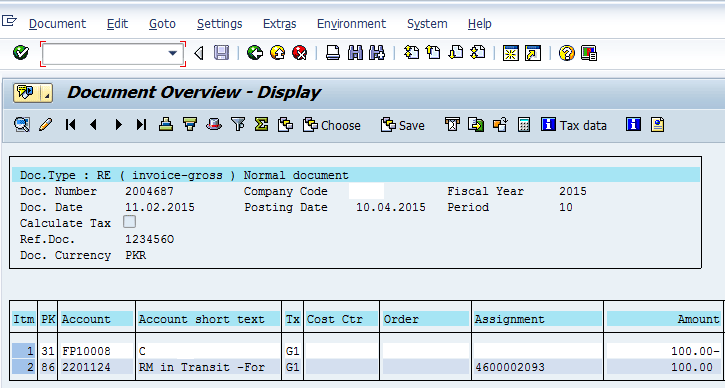Open the Settings menu
The image size is (725, 388).
tap(220, 24)
